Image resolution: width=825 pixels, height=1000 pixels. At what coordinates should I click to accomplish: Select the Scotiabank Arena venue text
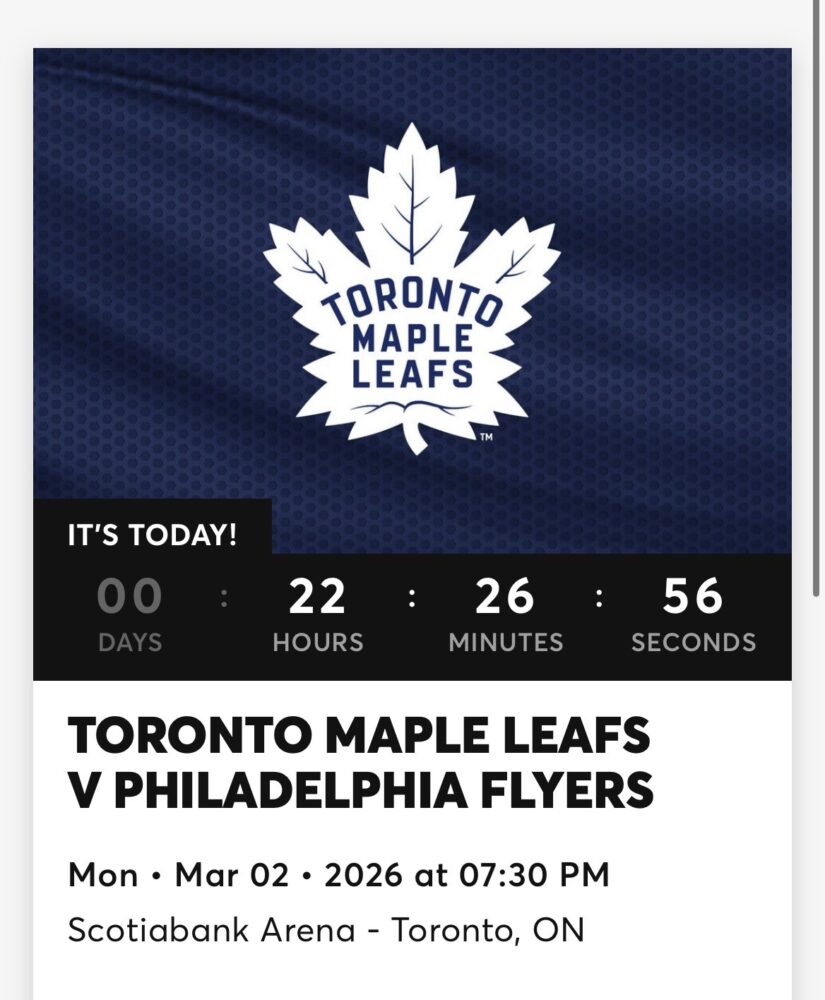point(211,930)
